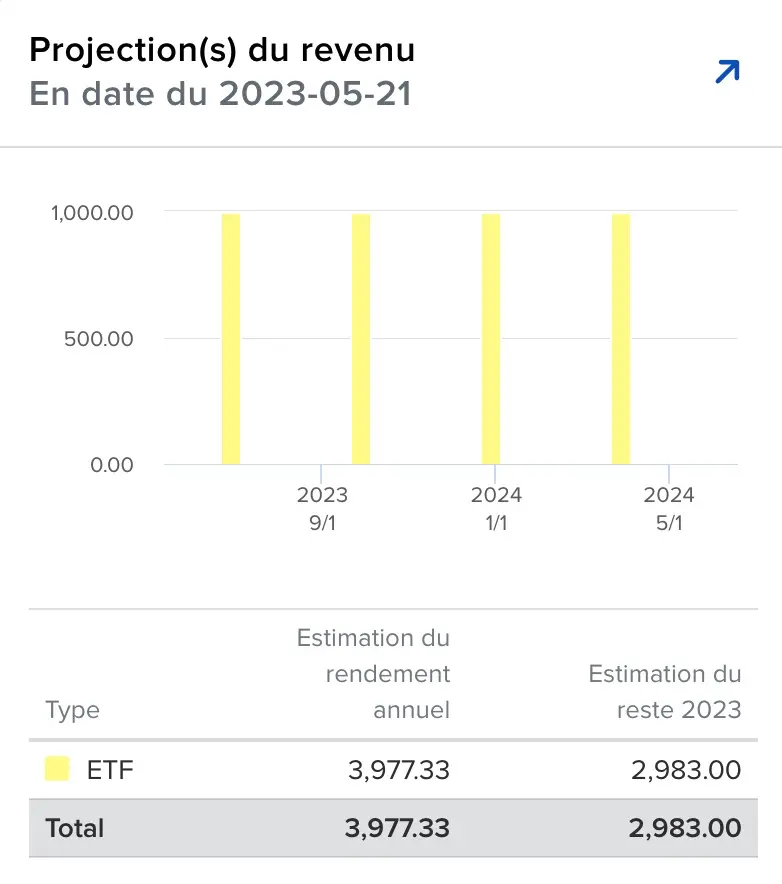
Task: Click the 2024 5/1 axis label
Action: click(x=669, y=509)
